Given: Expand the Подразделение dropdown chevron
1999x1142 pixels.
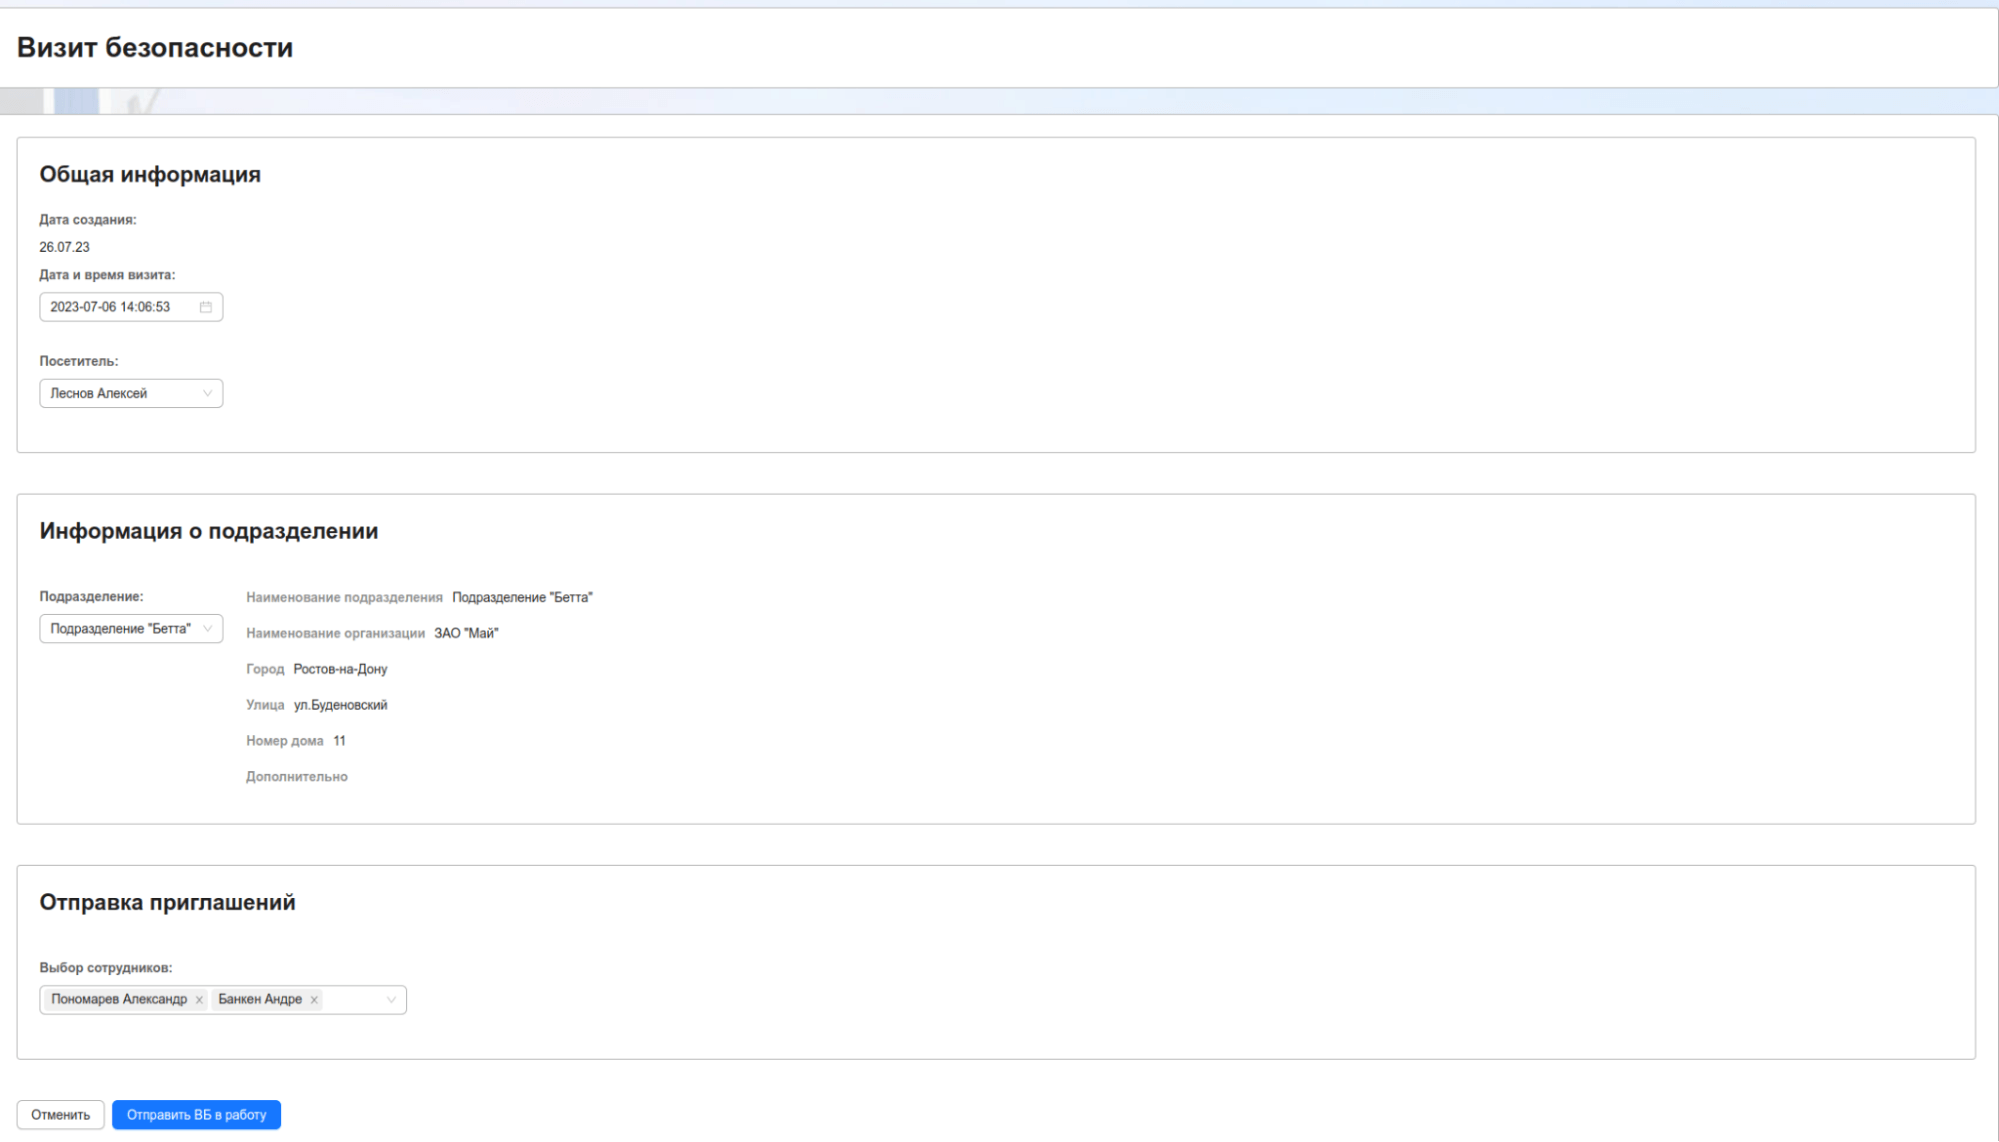Looking at the screenshot, I should [207, 629].
